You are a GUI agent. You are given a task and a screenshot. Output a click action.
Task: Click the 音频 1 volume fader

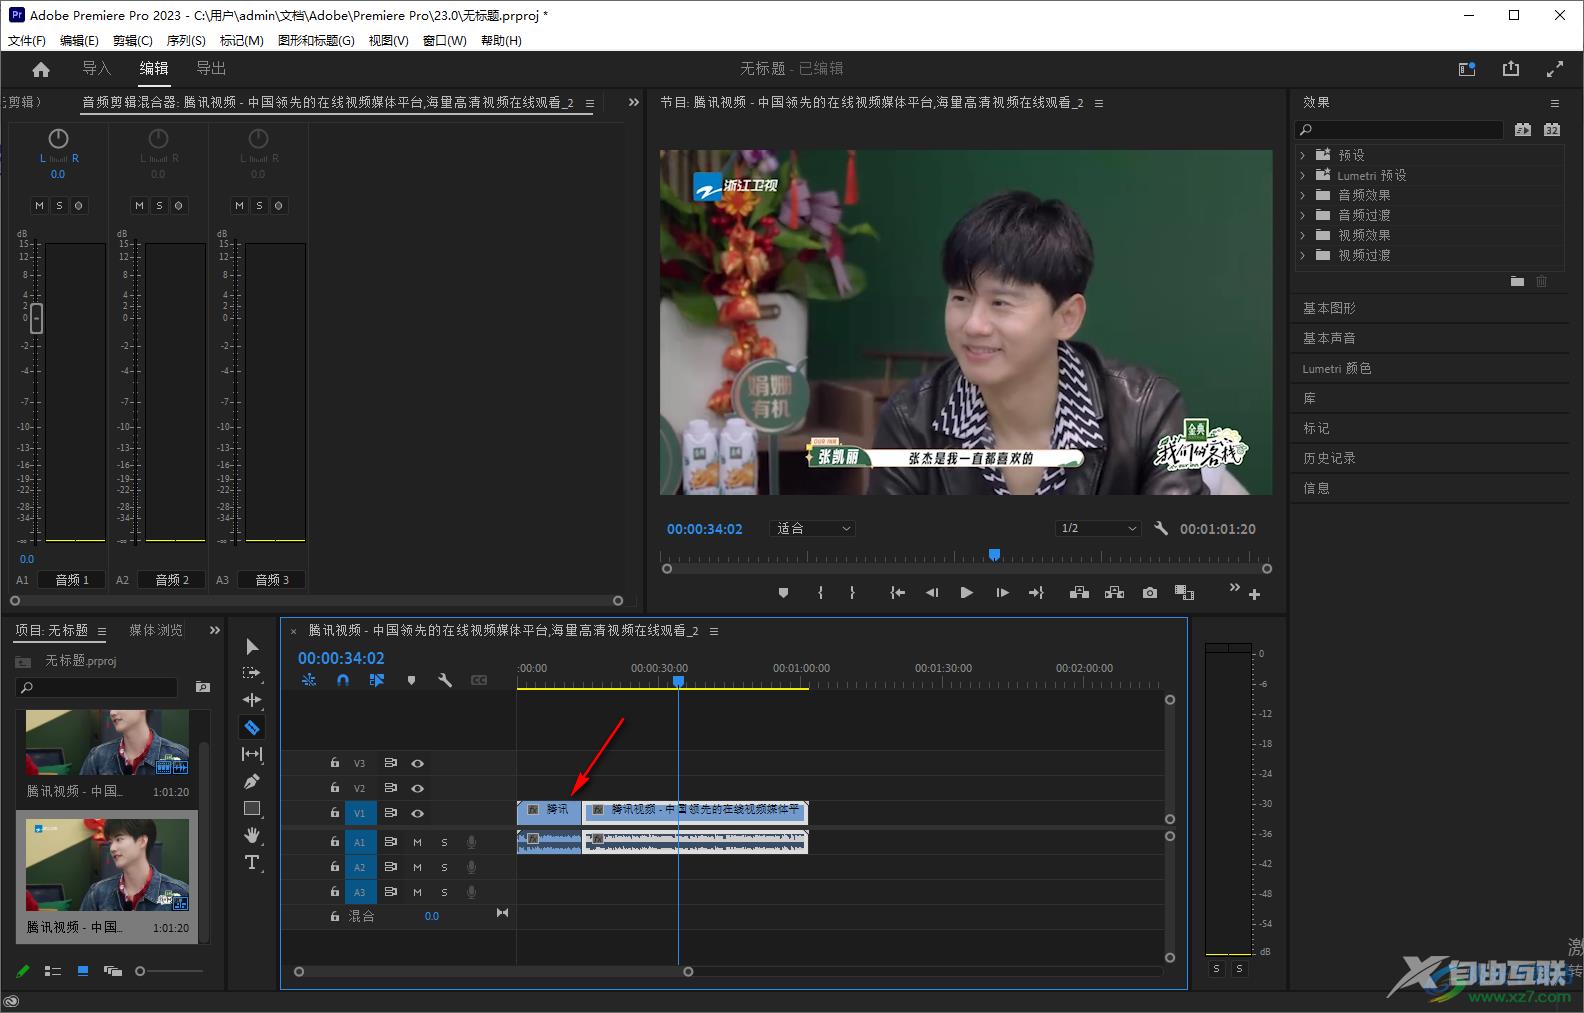(x=36, y=318)
